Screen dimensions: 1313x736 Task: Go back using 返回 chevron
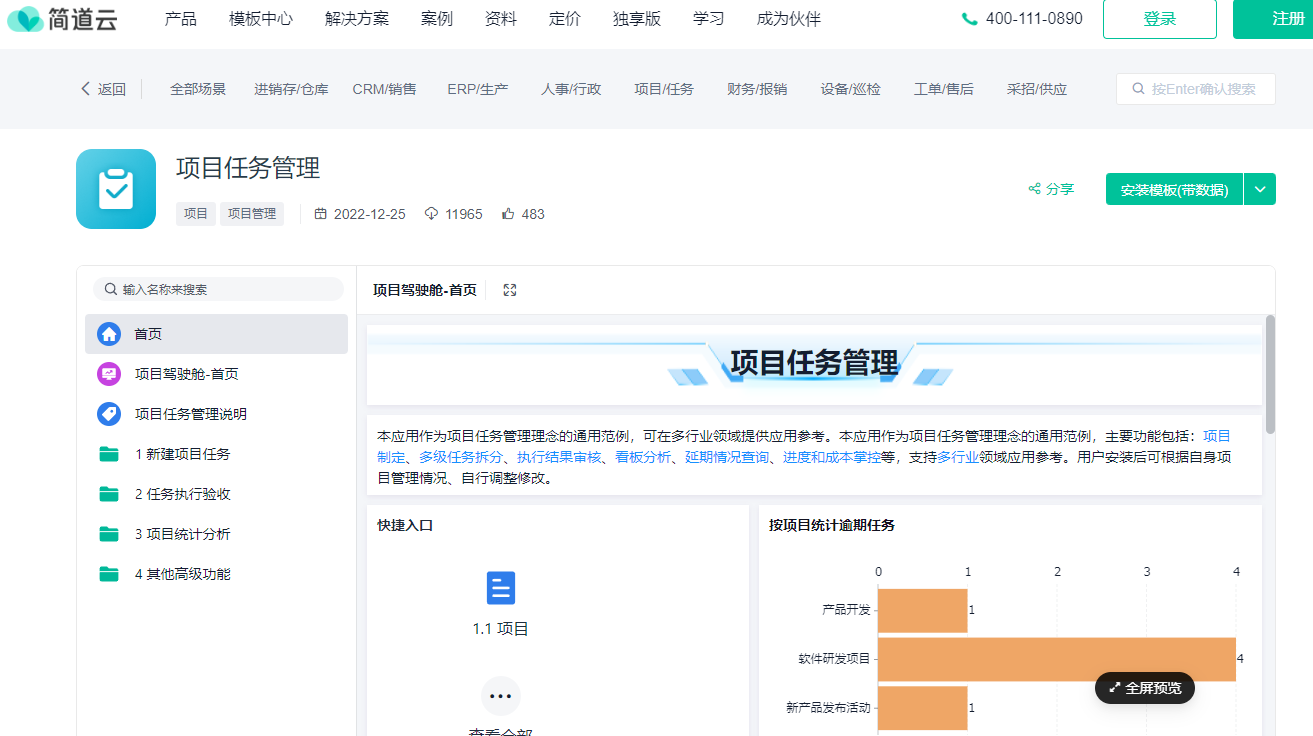86,89
